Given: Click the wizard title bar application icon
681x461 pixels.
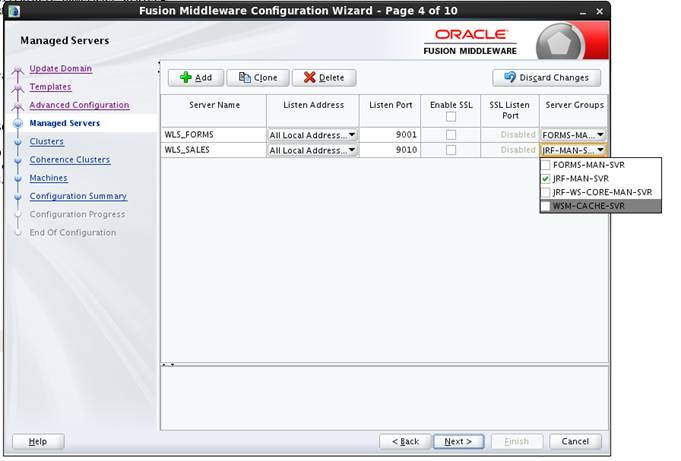Looking at the screenshot, I should coord(14,11).
